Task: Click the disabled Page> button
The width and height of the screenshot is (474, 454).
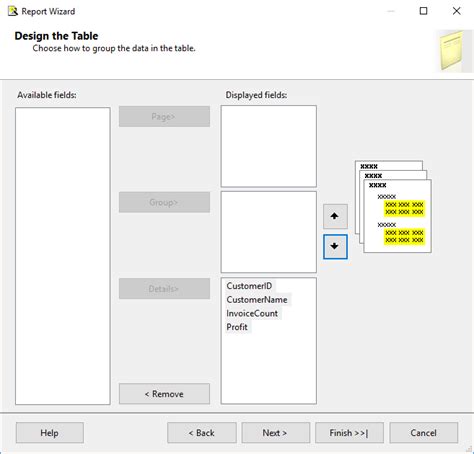Action: [x=164, y=116]
